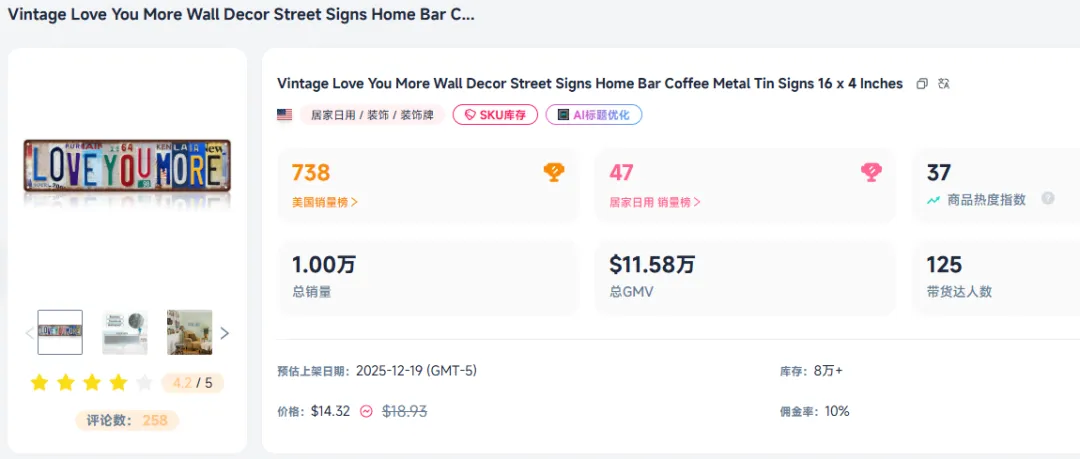
Task: Click the 评论数 258 review count badge
Action: click(x=127, y=421)
